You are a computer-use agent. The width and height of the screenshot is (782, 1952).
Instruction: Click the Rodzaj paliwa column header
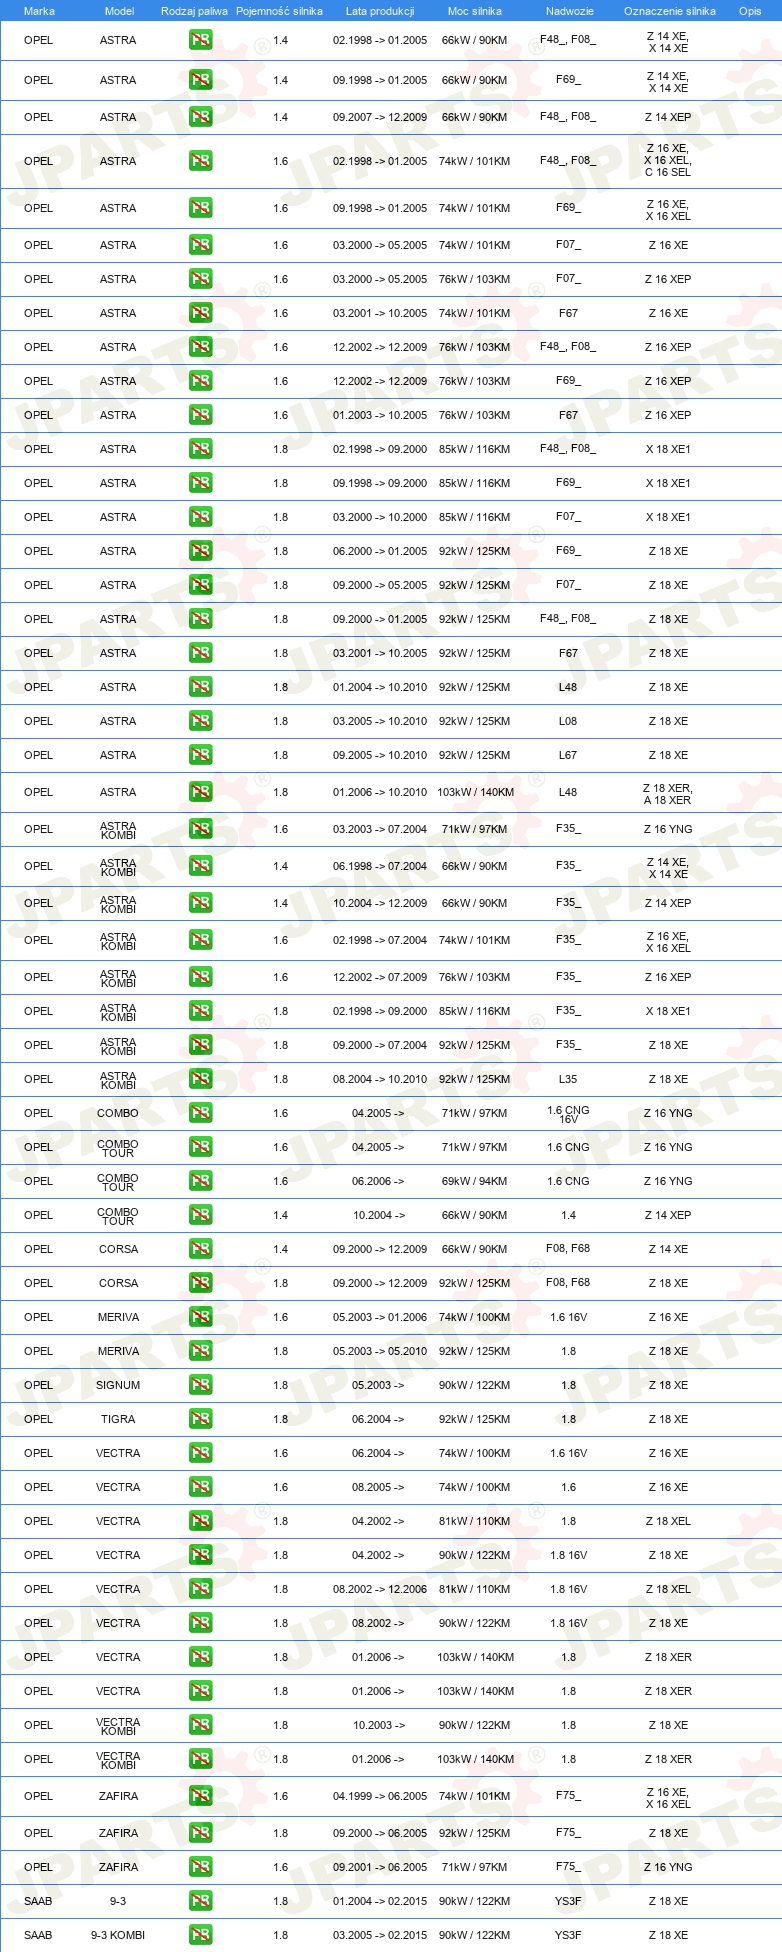pos(194,11)
